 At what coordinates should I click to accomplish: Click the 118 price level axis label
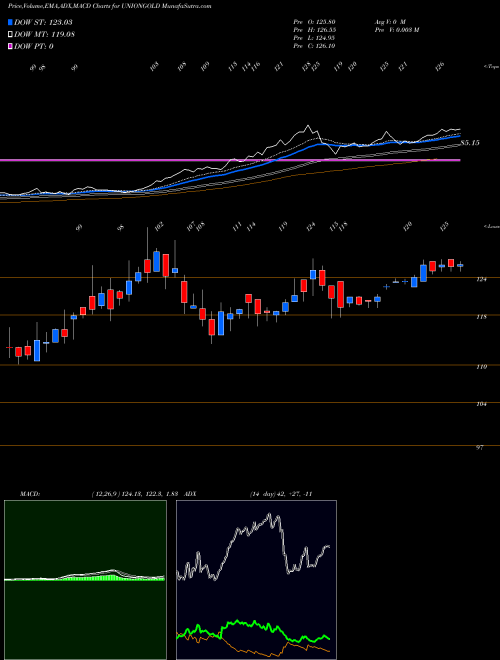tap(482, 317)
